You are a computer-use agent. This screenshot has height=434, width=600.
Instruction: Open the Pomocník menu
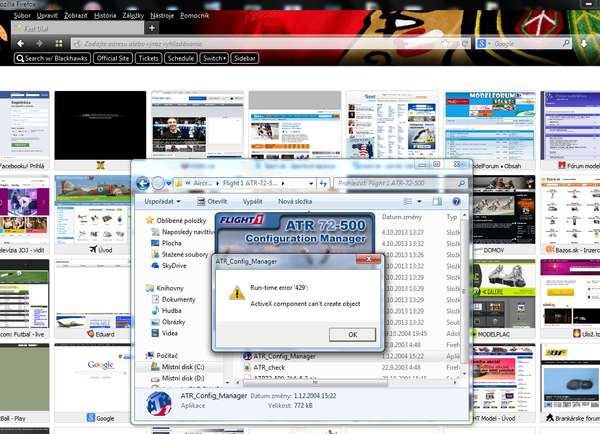coord(194,16)
